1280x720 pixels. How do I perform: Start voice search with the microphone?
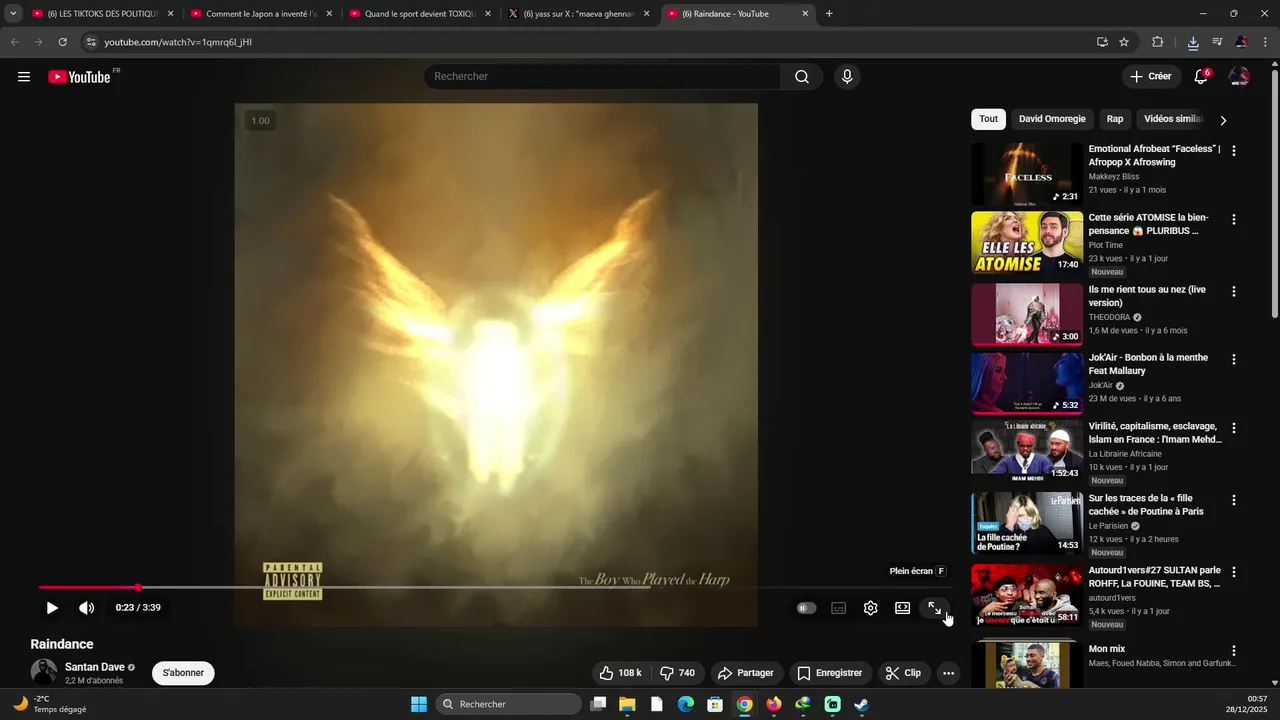coord(847,77)
